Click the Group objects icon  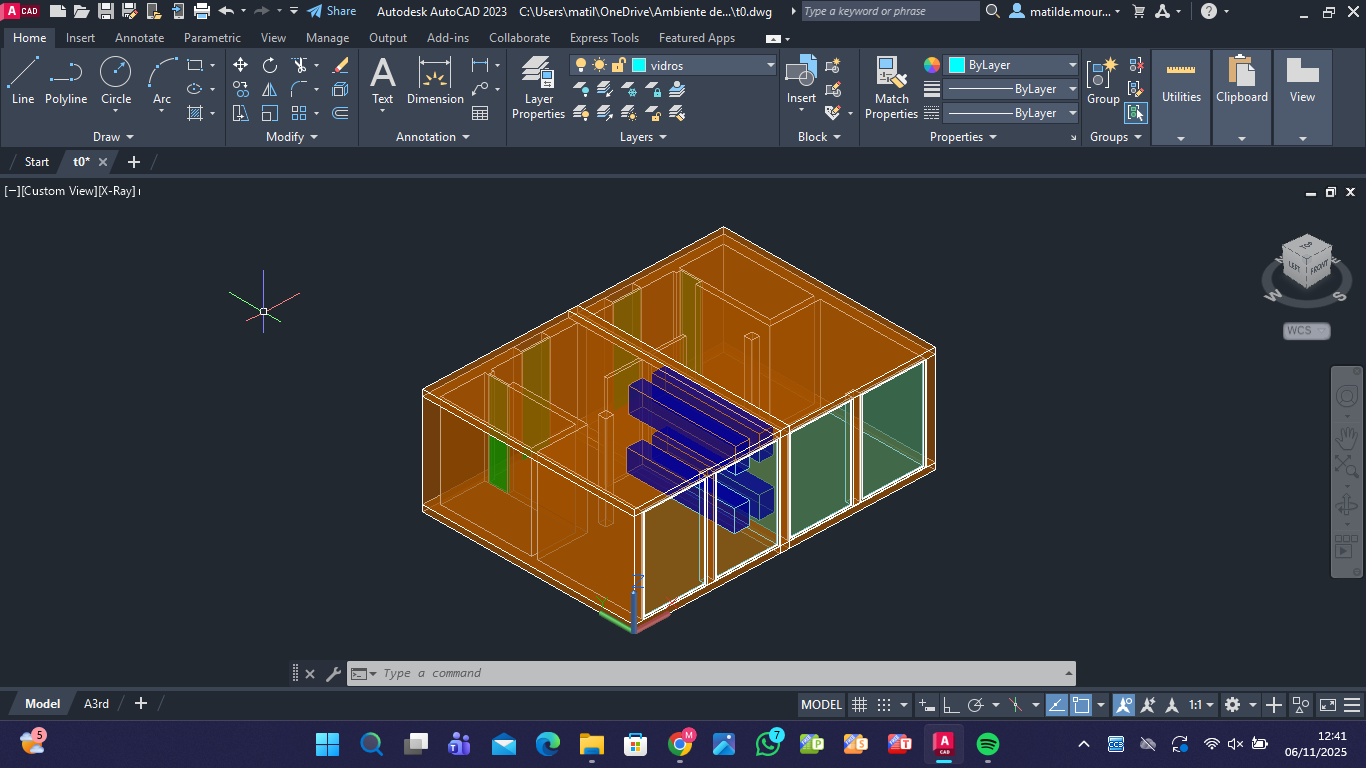[1103, 80]
